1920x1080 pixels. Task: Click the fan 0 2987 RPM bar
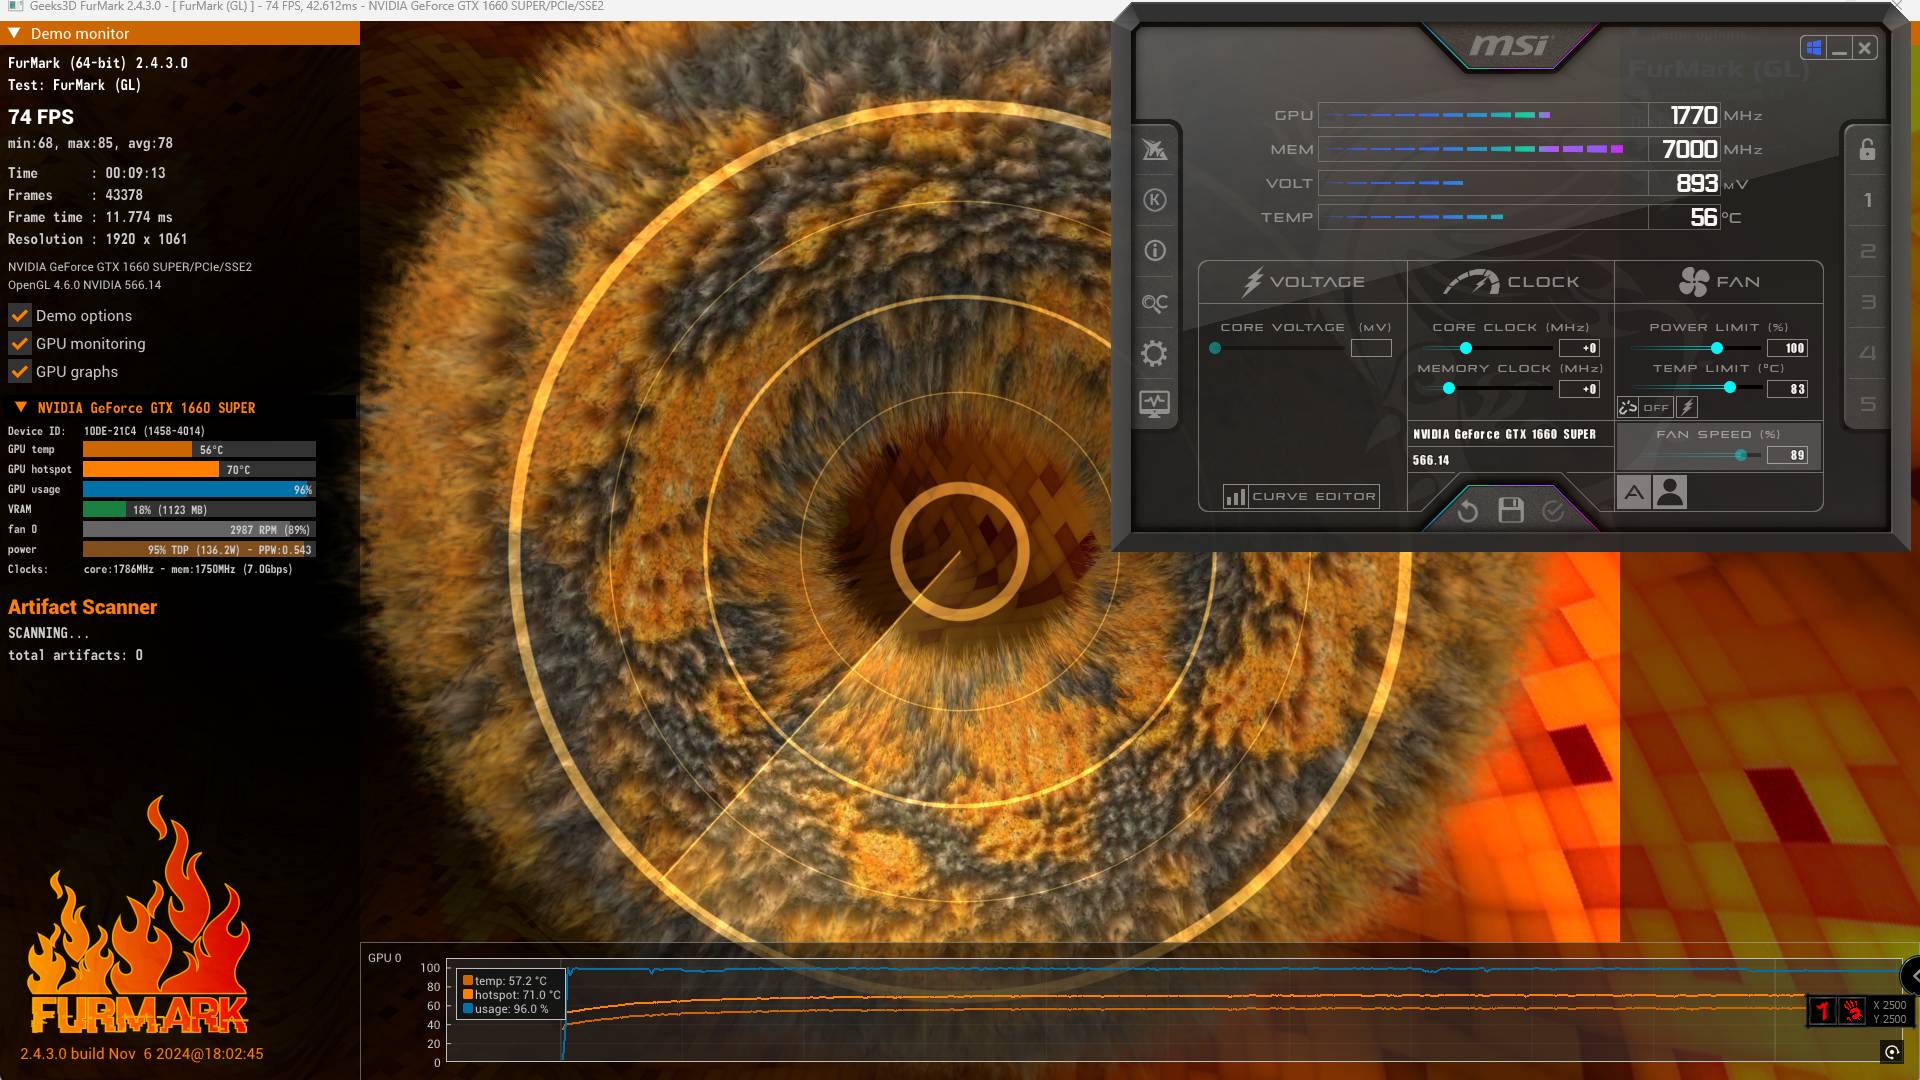(x=199, y=529)
